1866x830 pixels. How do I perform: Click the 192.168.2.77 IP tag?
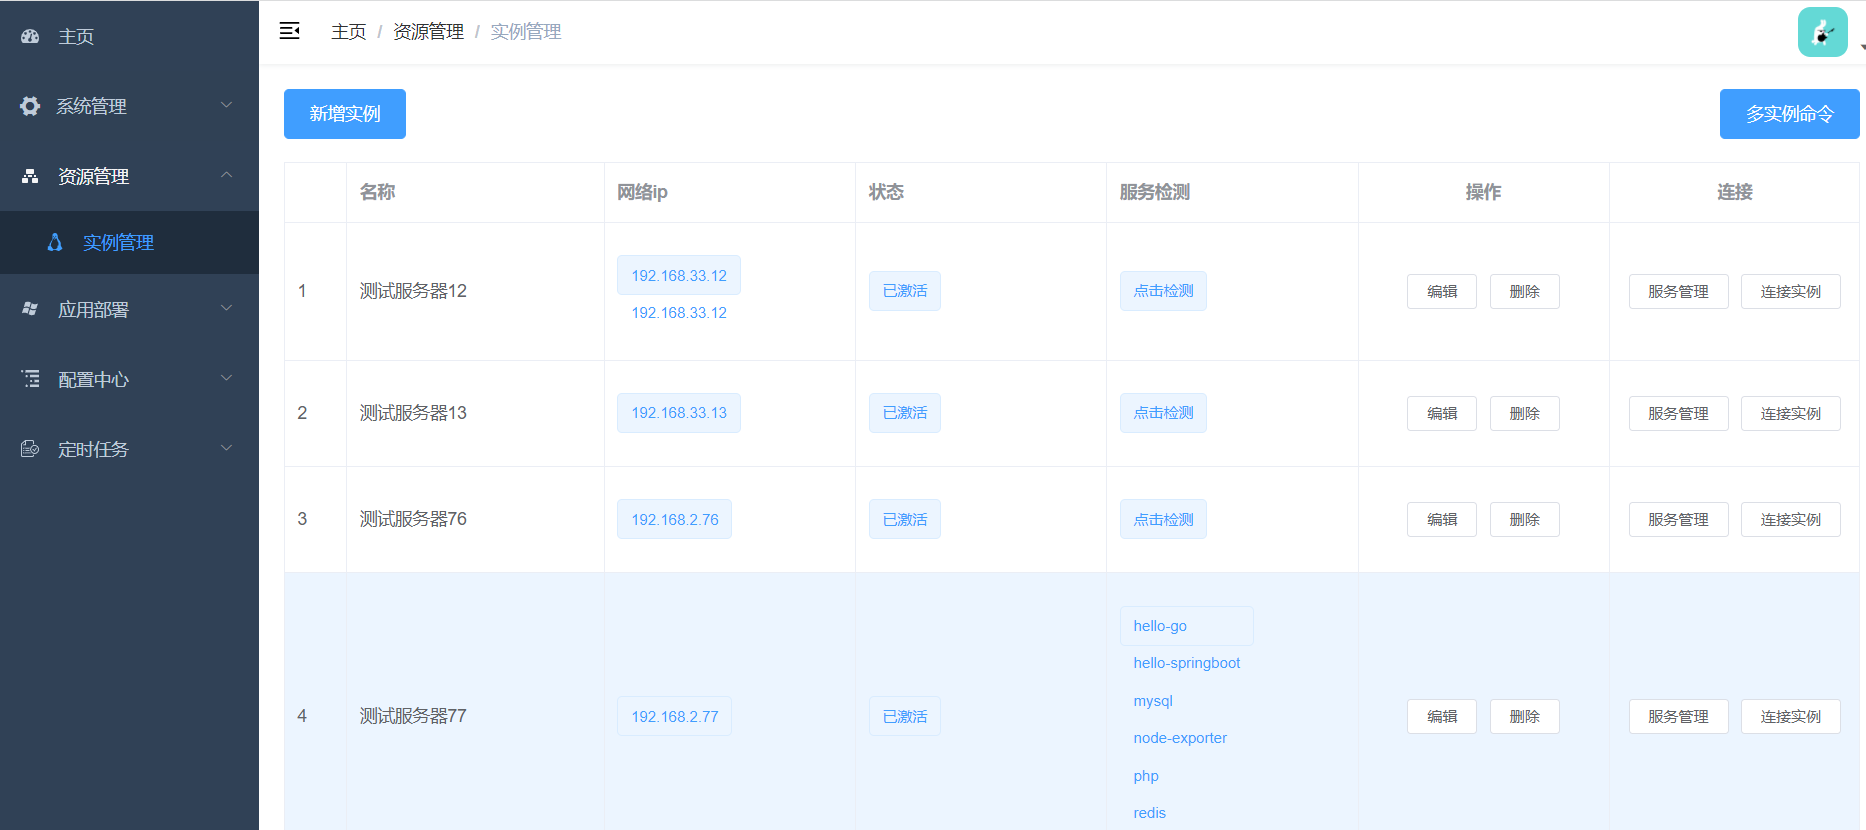674,716
